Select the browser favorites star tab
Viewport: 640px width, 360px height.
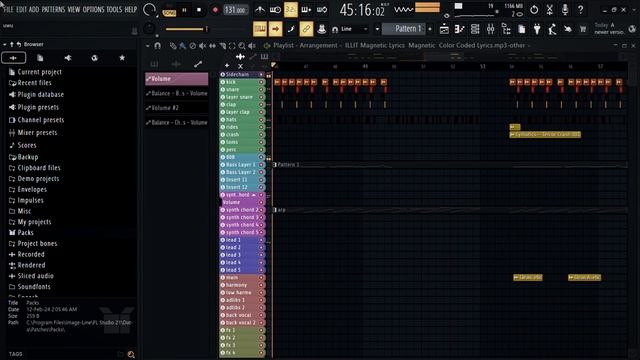point(122,58)
